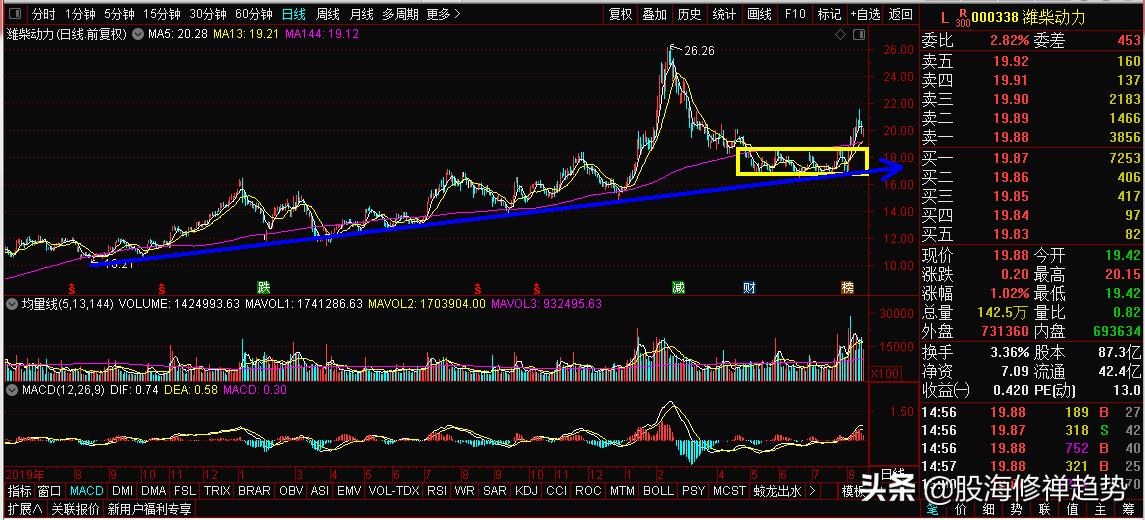
Task: Click the expand icon left of 均量线(5,13,144)
Action: coord(12,302)
